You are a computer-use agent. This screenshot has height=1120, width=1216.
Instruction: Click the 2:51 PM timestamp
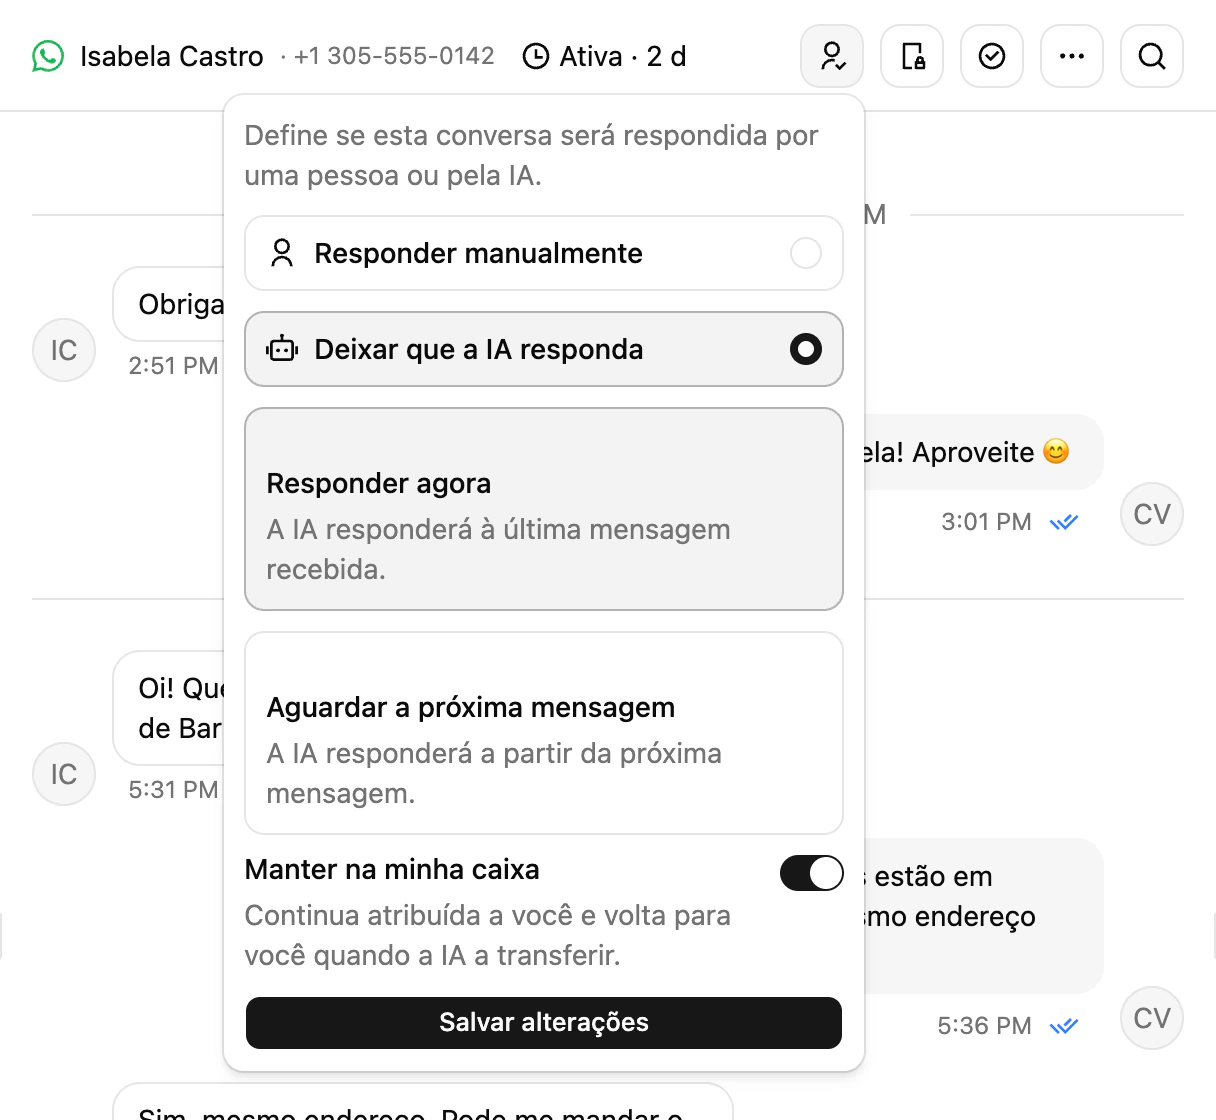pyautogui.click(x=173, y=366)
